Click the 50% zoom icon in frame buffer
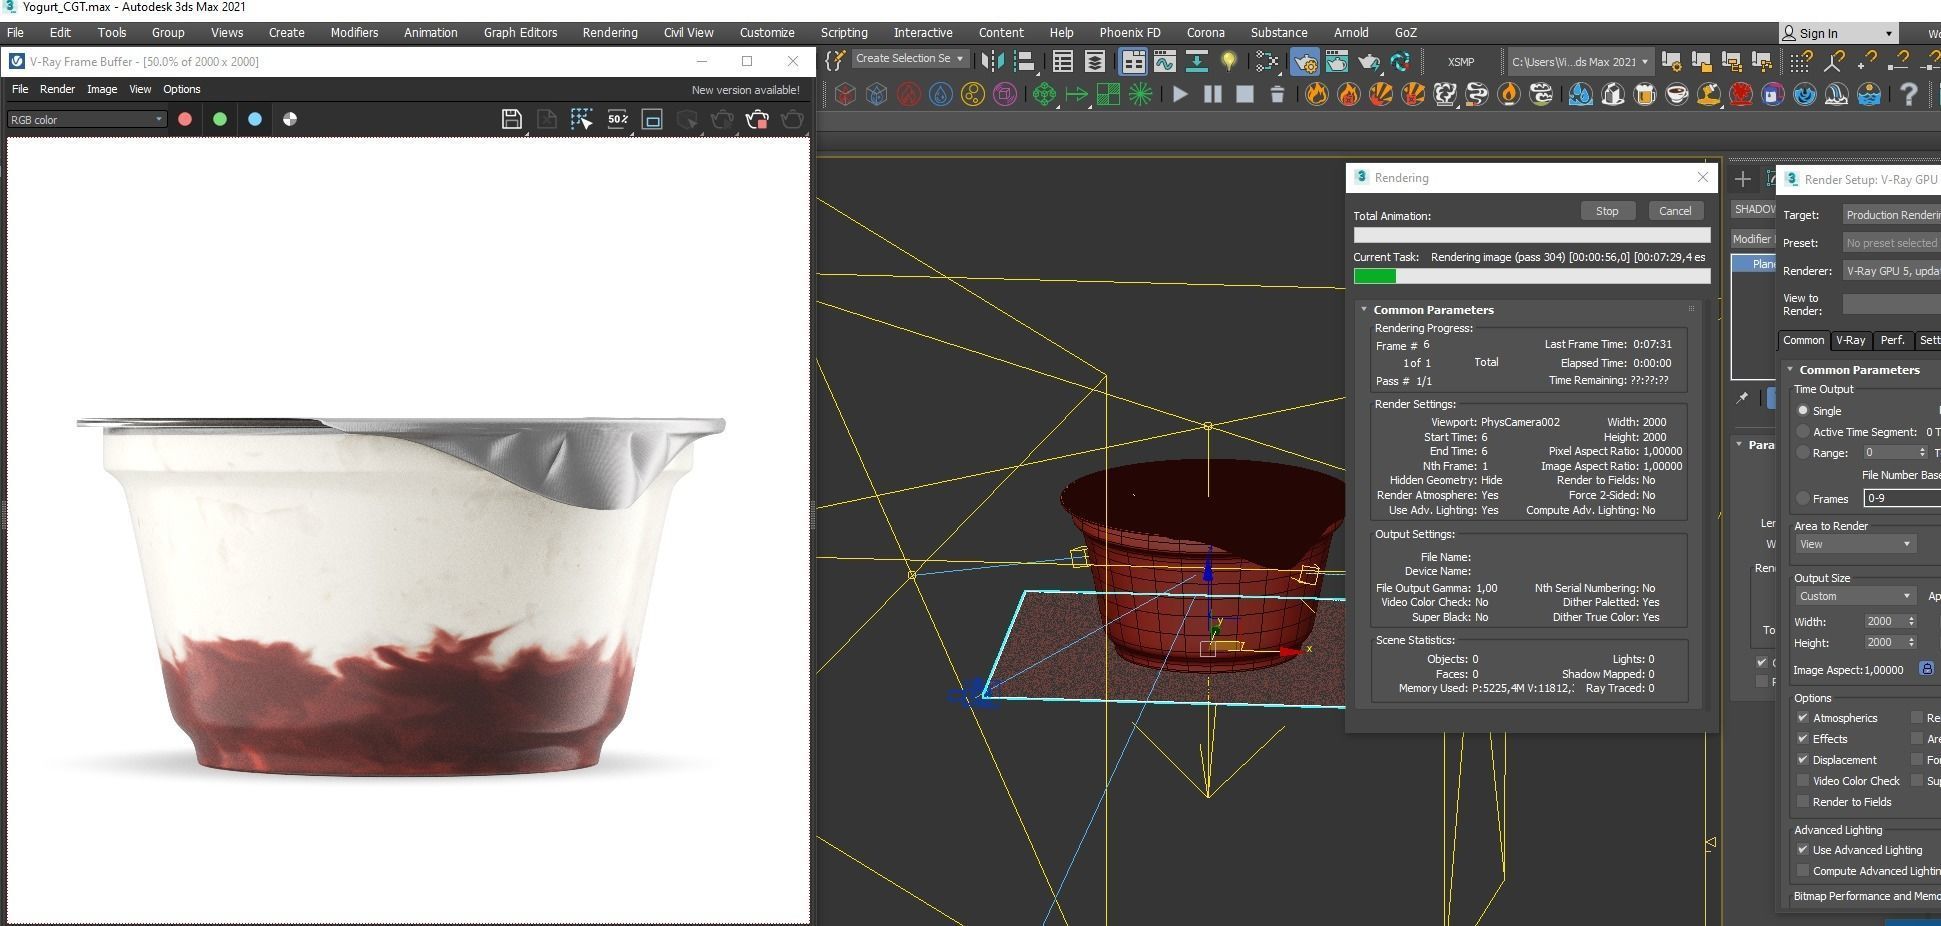The image size is (1941, 926). pyautogui.click(x=617, y=119)
